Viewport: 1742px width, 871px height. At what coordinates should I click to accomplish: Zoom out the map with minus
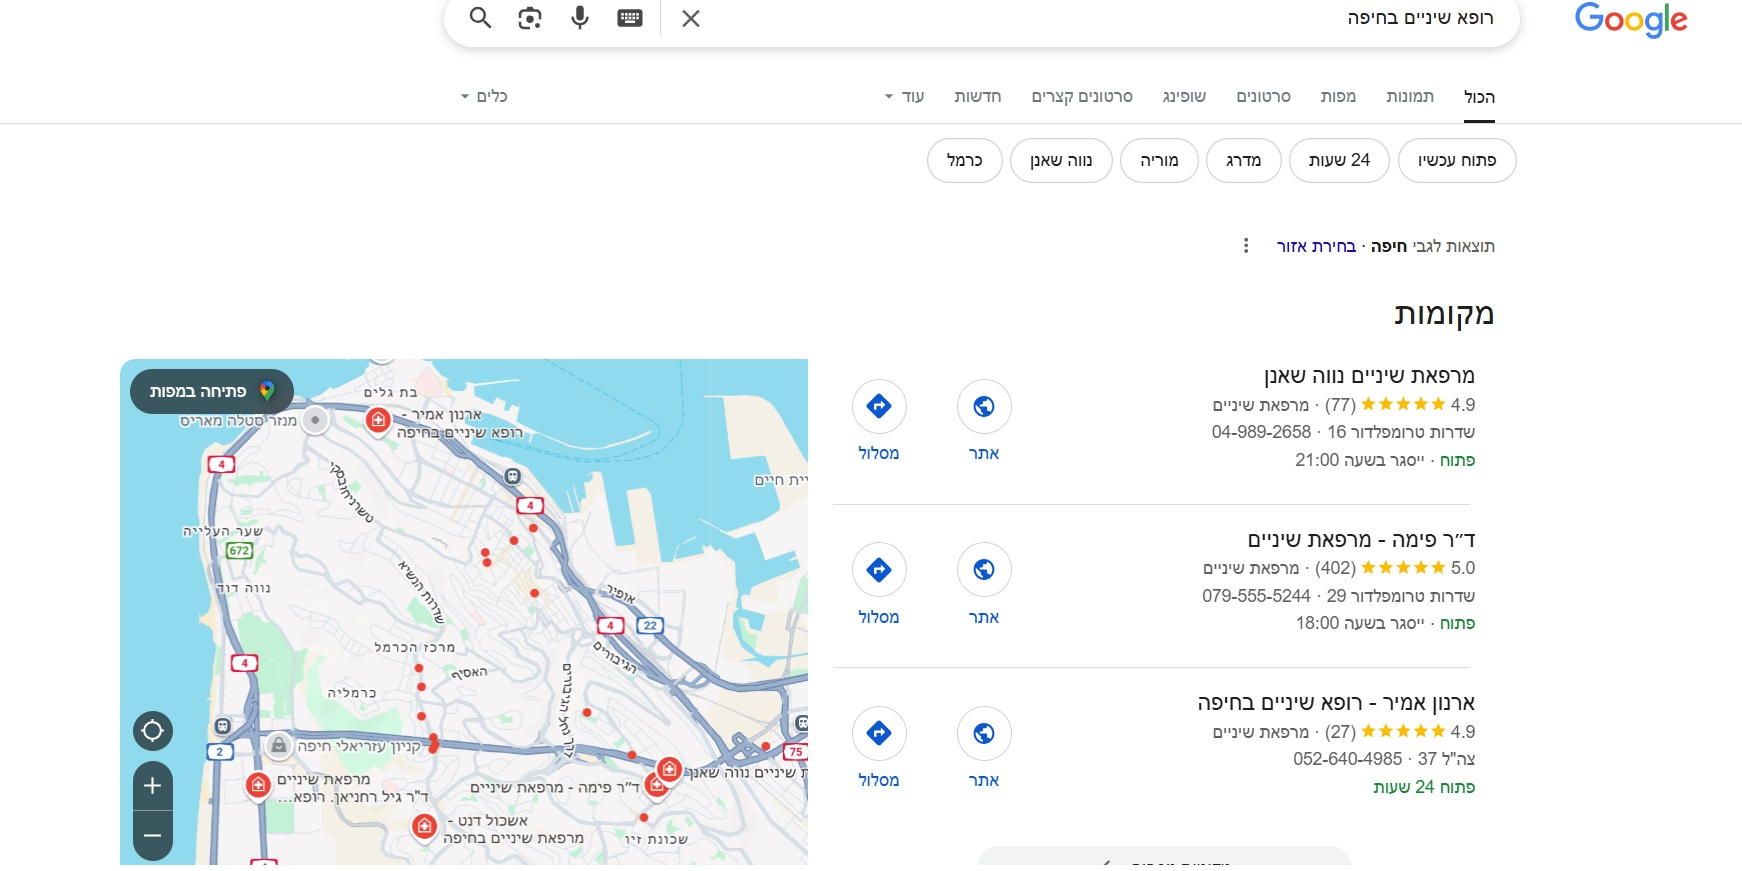(153, 836)
